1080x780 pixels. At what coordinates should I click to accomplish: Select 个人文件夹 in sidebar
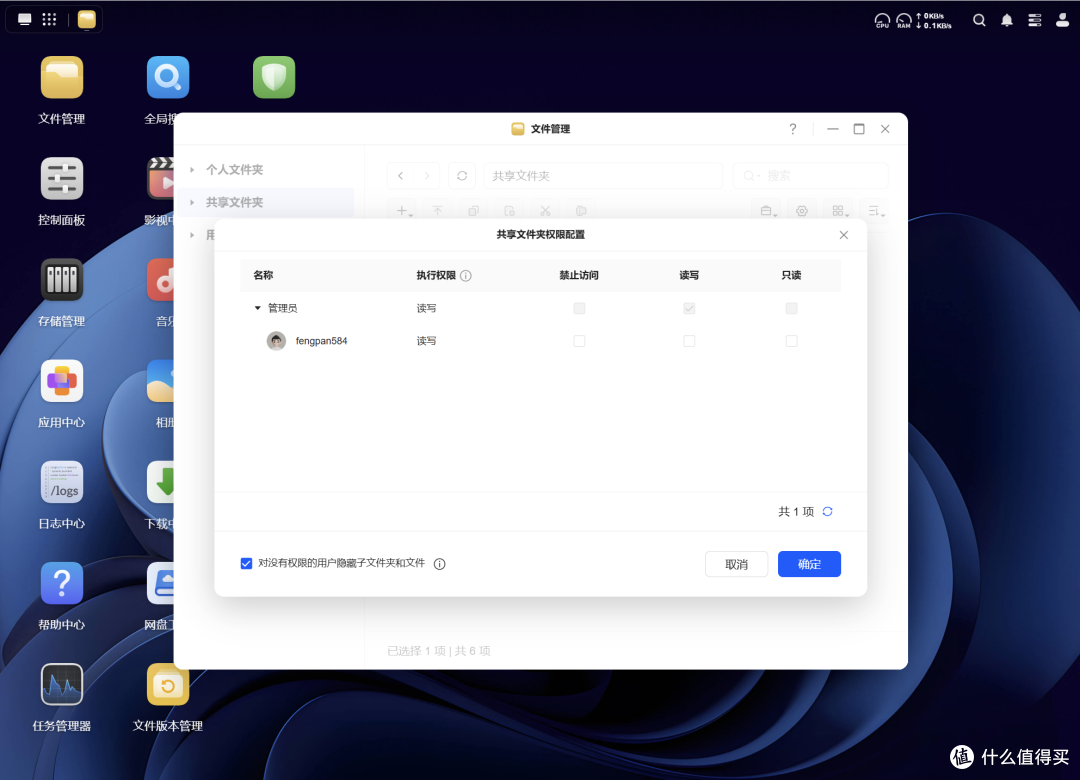[x=234, y=170]
